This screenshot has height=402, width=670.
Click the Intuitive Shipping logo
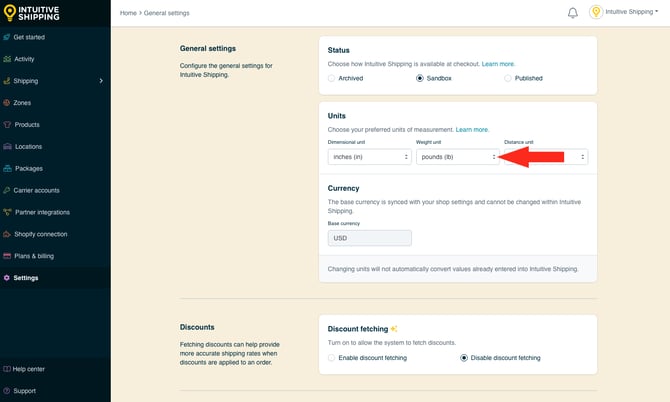(x=32, y=13)
